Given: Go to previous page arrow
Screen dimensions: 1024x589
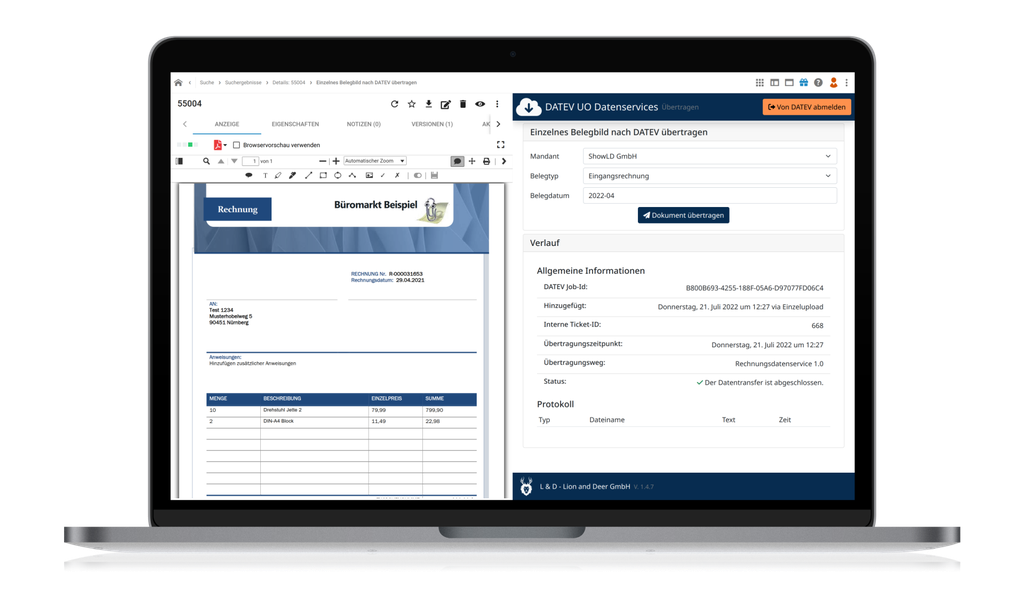Looking at the screenshot, I should (x=221, y=161).
